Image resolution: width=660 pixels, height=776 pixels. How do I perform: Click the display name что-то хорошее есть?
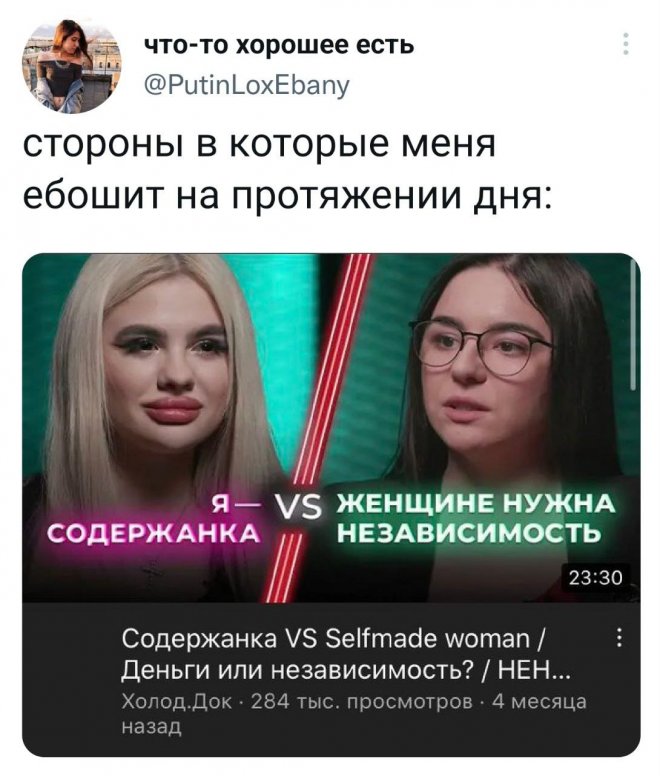[279, 45]
